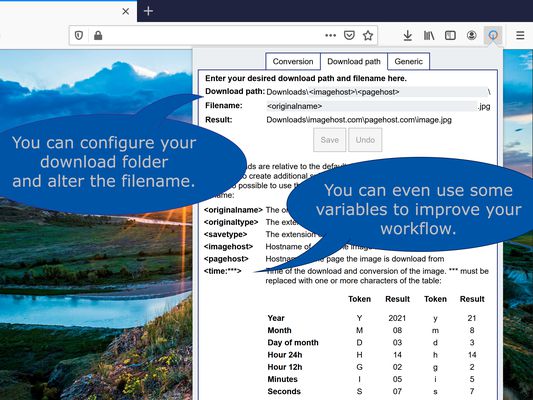
Task: Click the <originalname> variable label
Action: 233,210
